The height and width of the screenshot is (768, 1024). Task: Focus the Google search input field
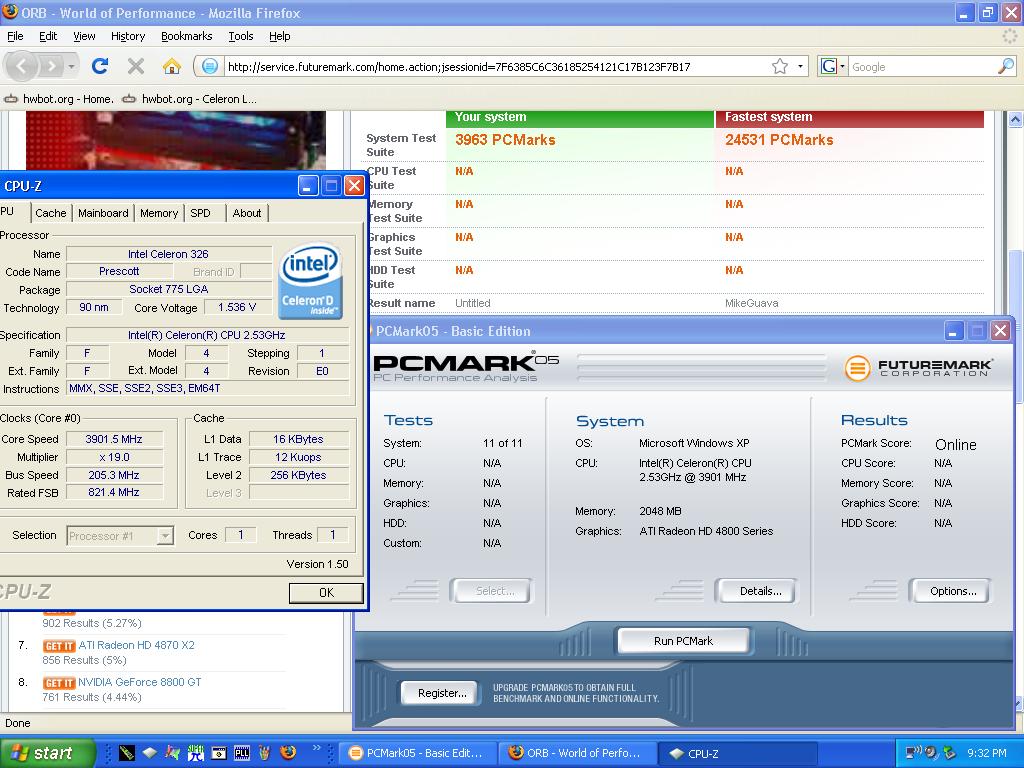[923, 67]
